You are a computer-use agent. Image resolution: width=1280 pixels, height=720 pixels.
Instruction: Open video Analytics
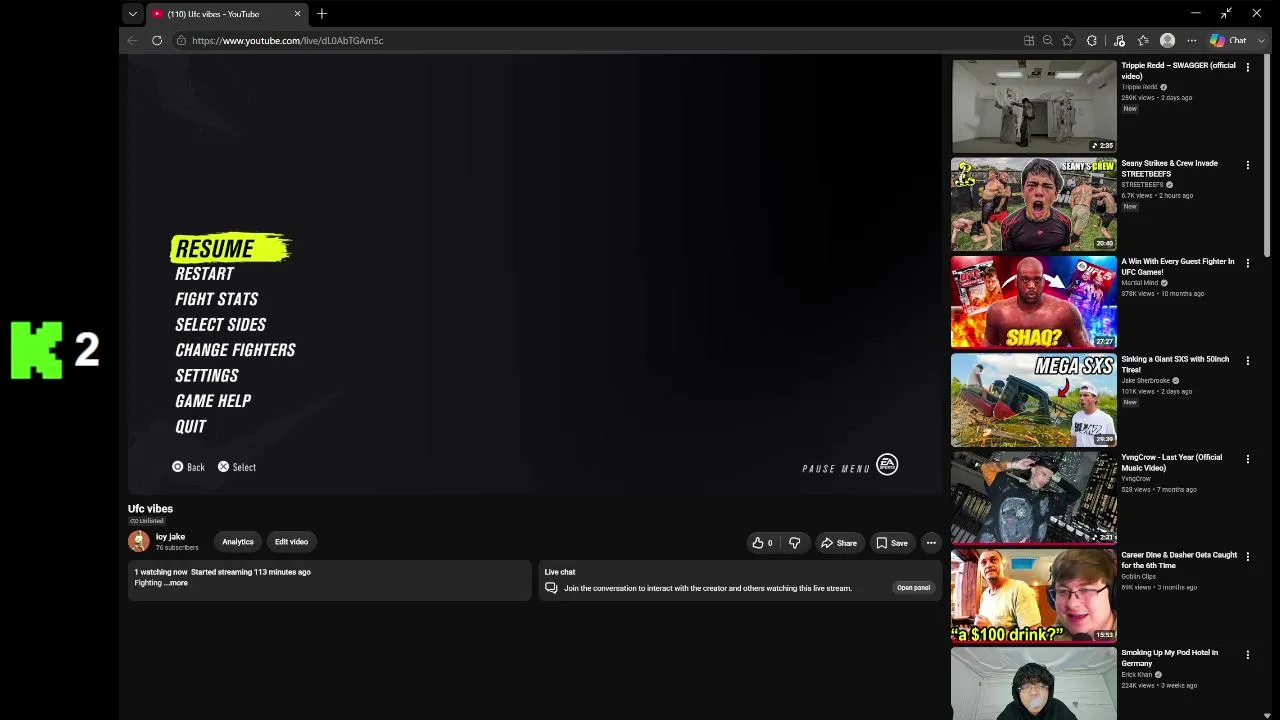tap(238, 542)
